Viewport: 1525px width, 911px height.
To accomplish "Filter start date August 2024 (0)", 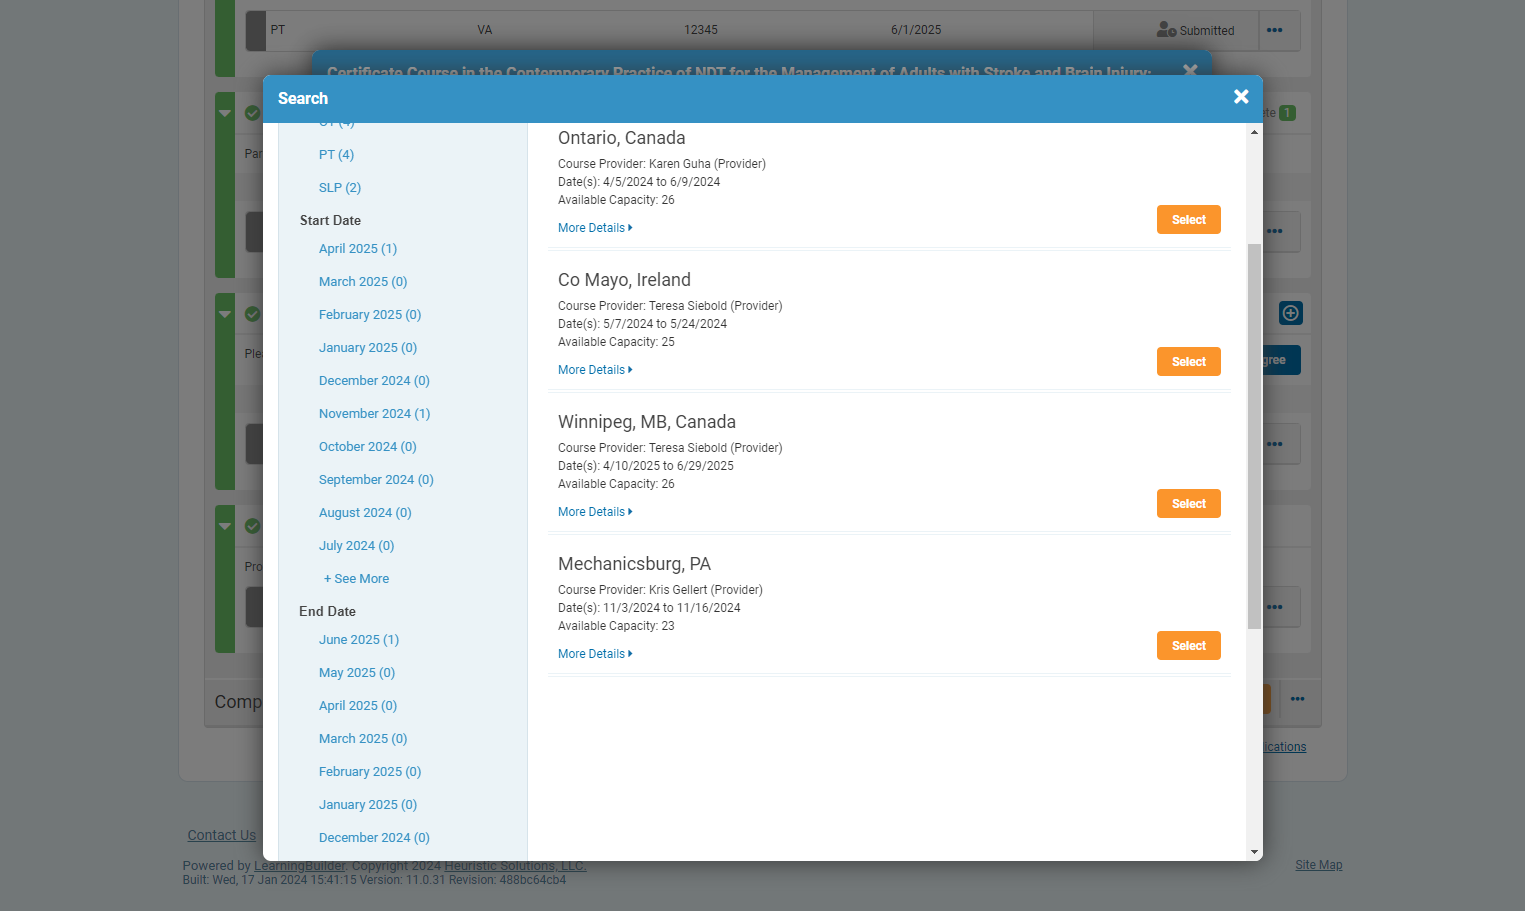I will (365, 513).
